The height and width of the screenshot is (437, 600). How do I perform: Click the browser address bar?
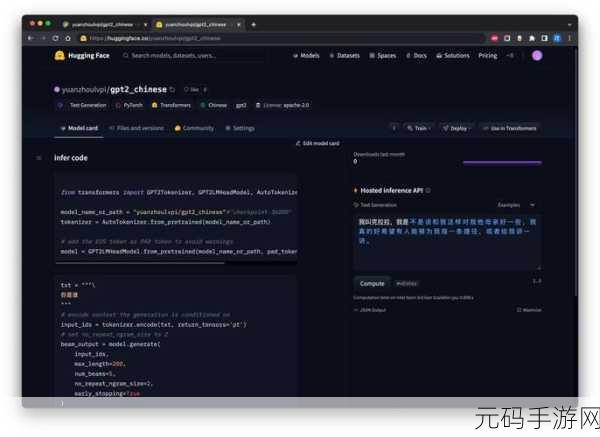pyautogui.click(x=281, y=38)
